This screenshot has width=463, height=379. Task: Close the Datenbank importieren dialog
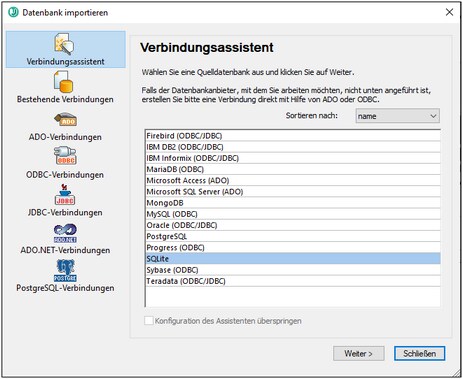(449, 12)
